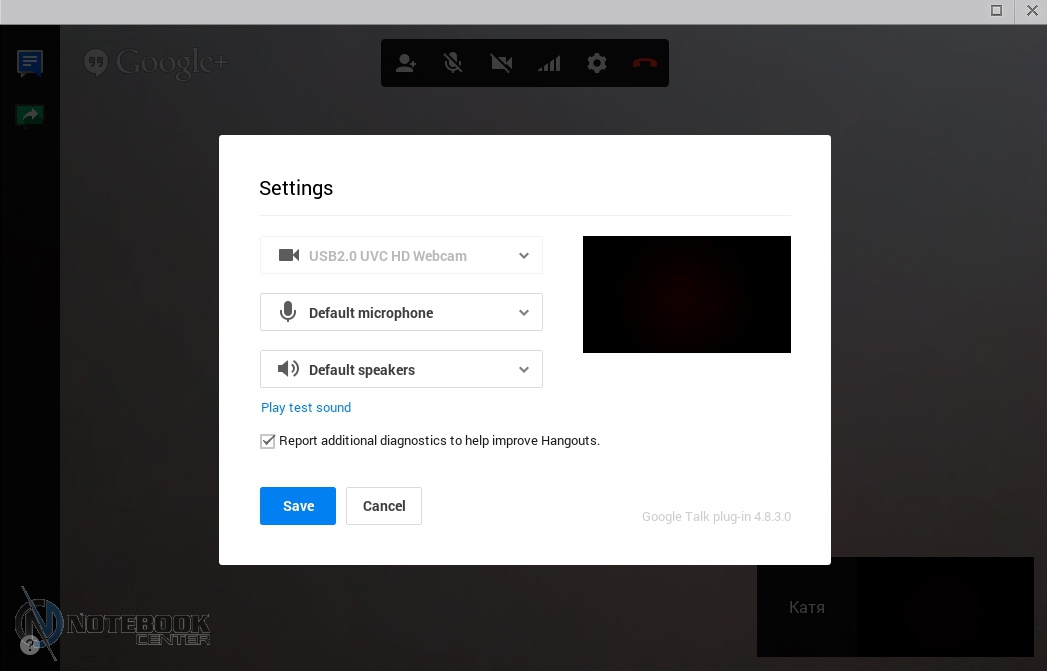Save the settings
This screenshot has height=671, width=1047.
pos(298,506)
